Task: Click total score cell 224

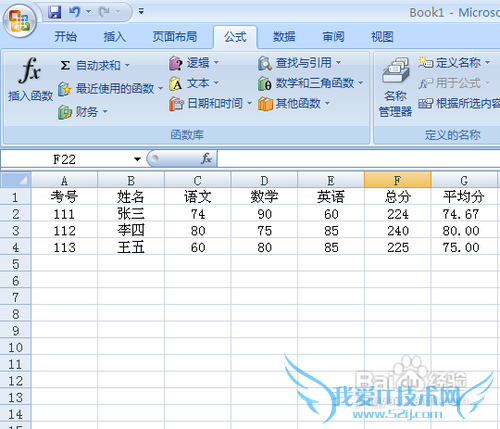Action: 398,213
